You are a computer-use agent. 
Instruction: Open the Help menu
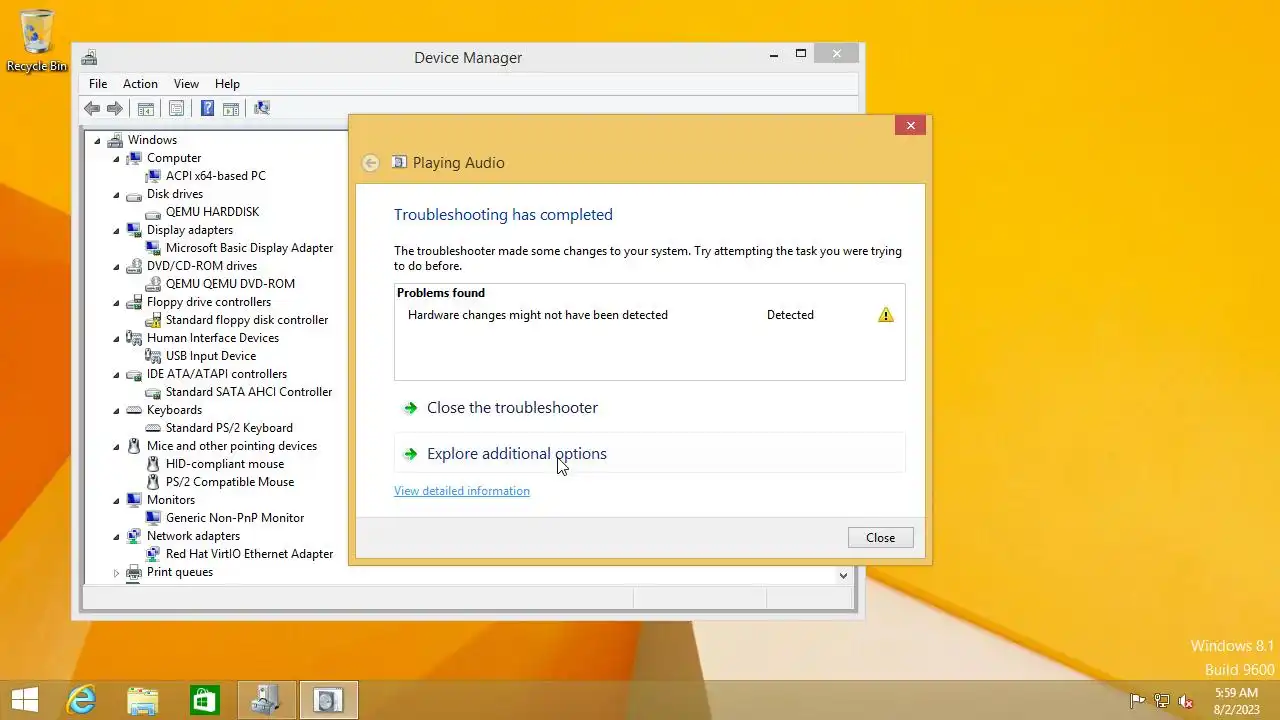pos(227,84)
